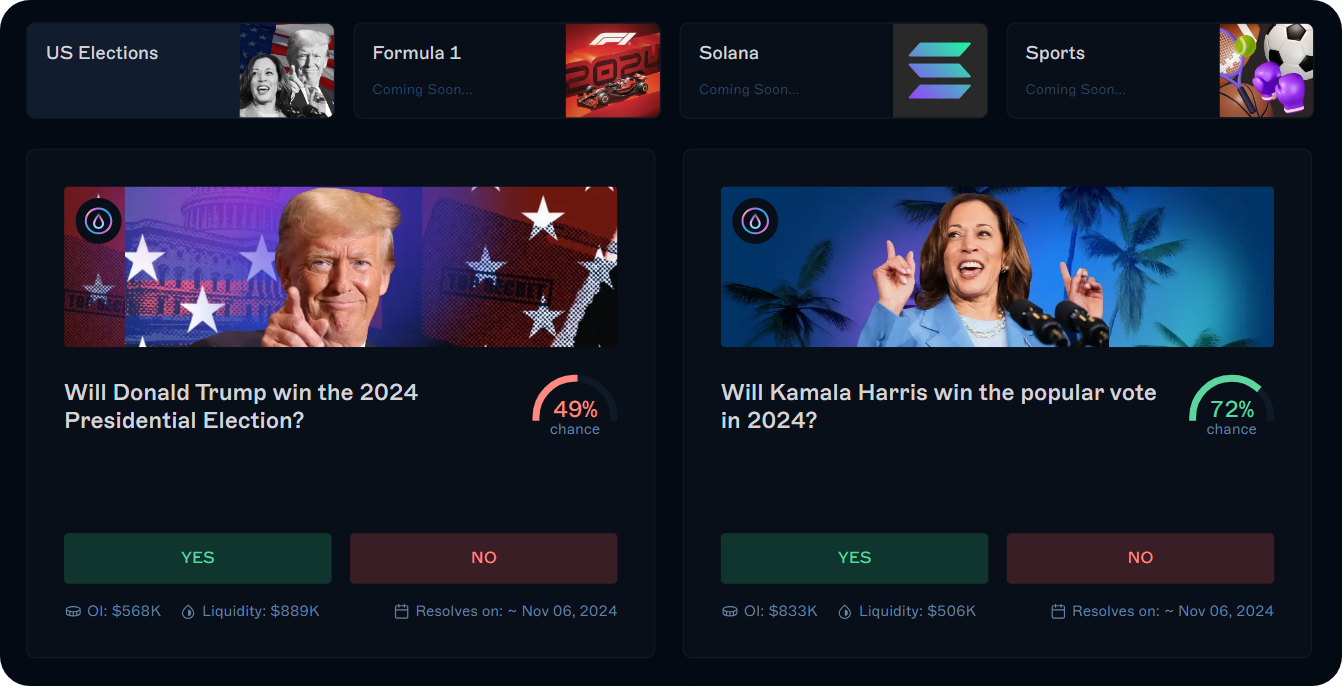The height and width of the screenshot is (686, 1342).
Task: Switch to the Solana category tab
Action: pyautogui.click(x=833, y=71)
